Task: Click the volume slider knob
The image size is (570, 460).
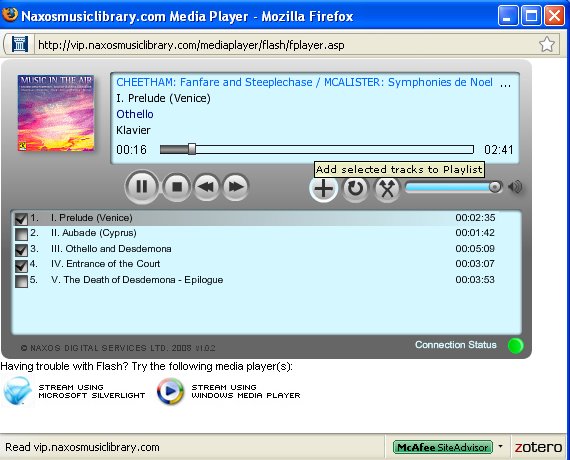Action: coord(495,187)
